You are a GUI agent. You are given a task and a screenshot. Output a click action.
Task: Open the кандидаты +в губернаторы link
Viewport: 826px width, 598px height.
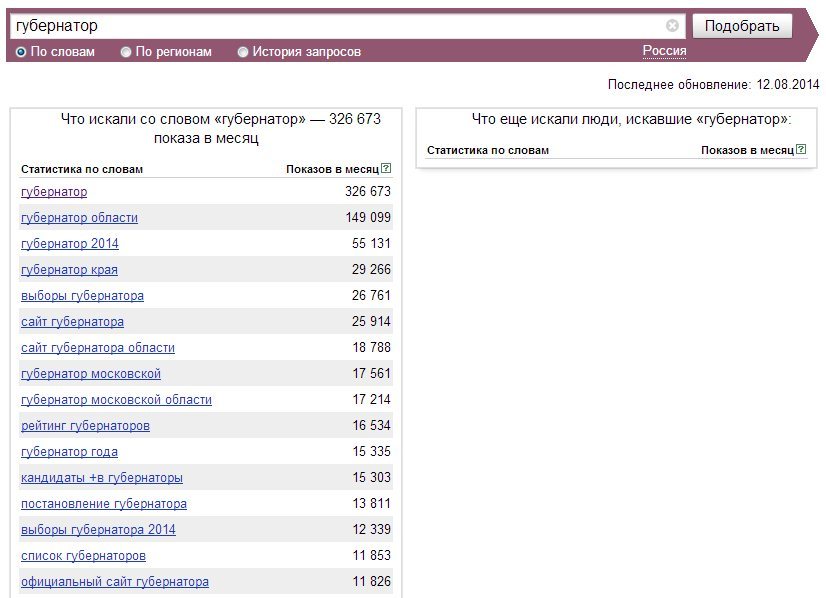(x=102, y=478)
